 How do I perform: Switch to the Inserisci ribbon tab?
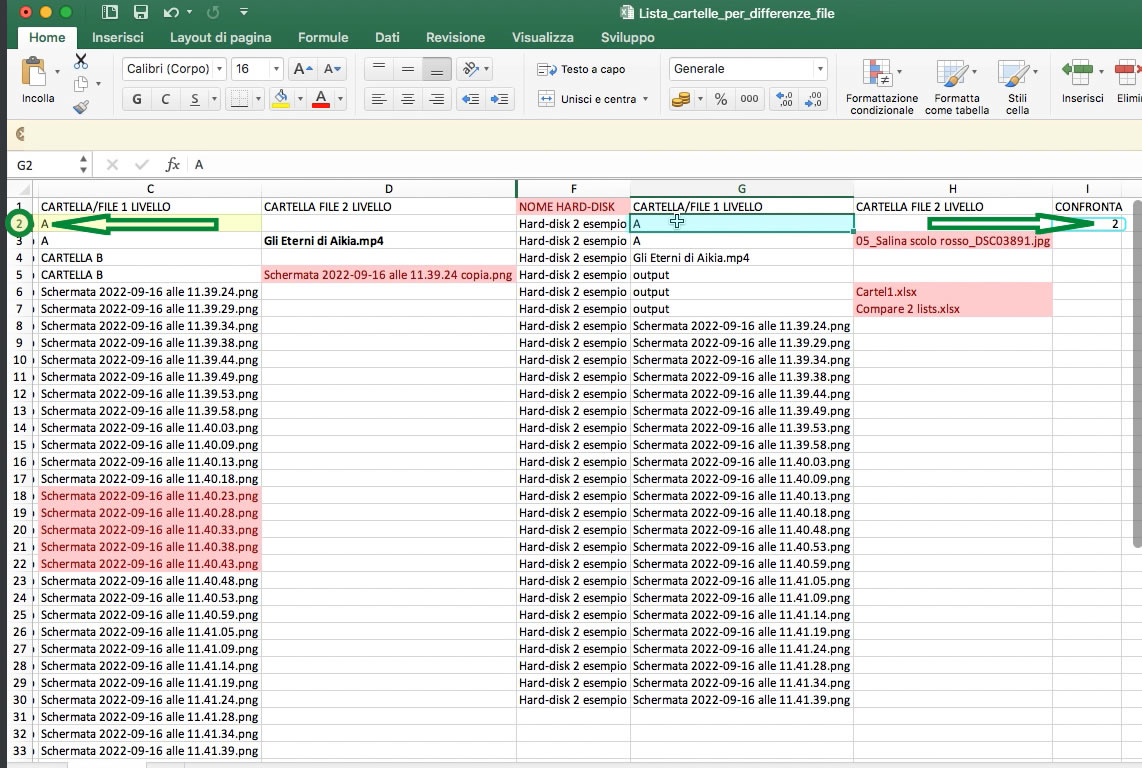click(117, 37)
